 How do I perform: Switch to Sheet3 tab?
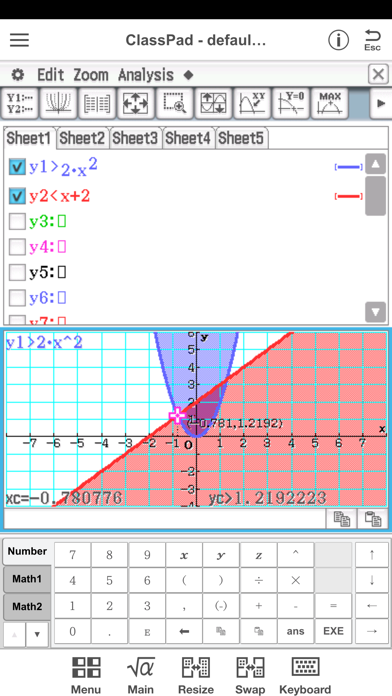(135, 138)
